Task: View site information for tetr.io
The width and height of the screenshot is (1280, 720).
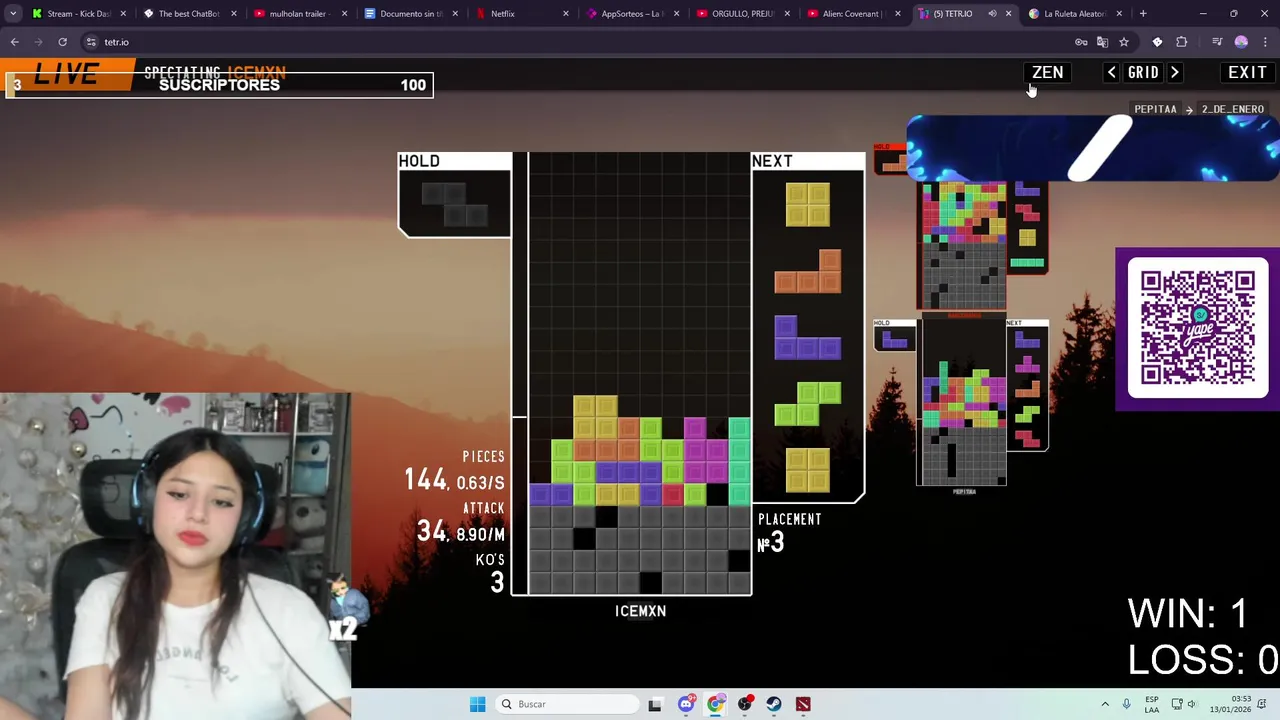Action: click(x=91, y=42)
